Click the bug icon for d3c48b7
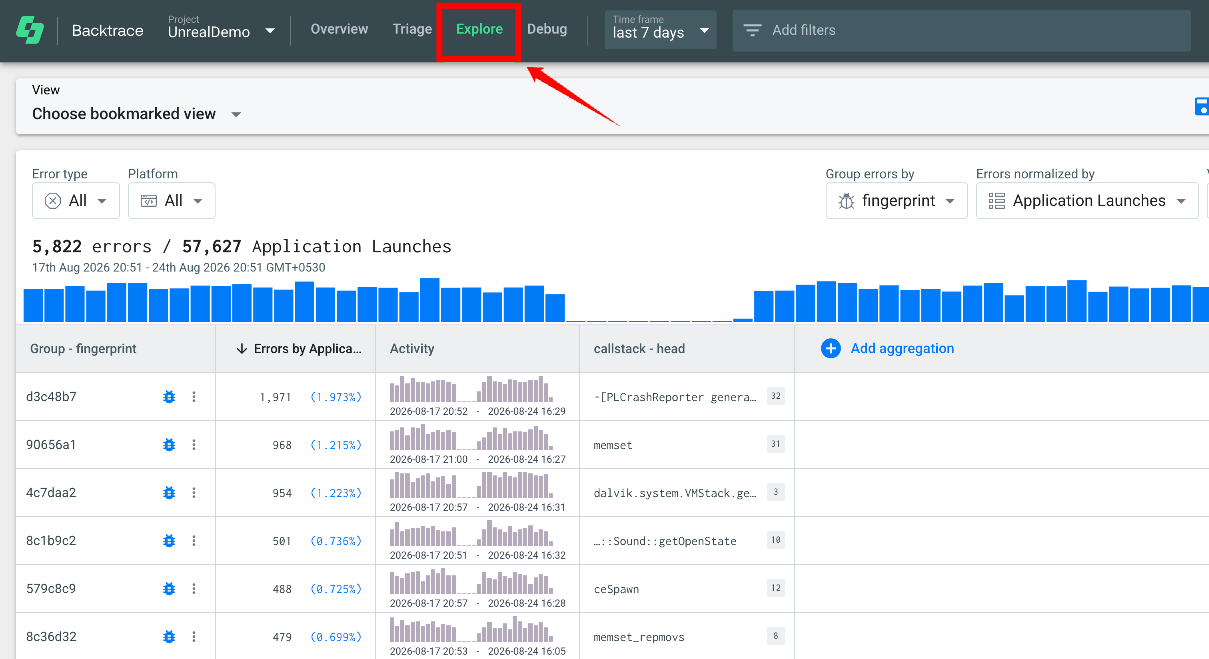 [x=169, y=397]
